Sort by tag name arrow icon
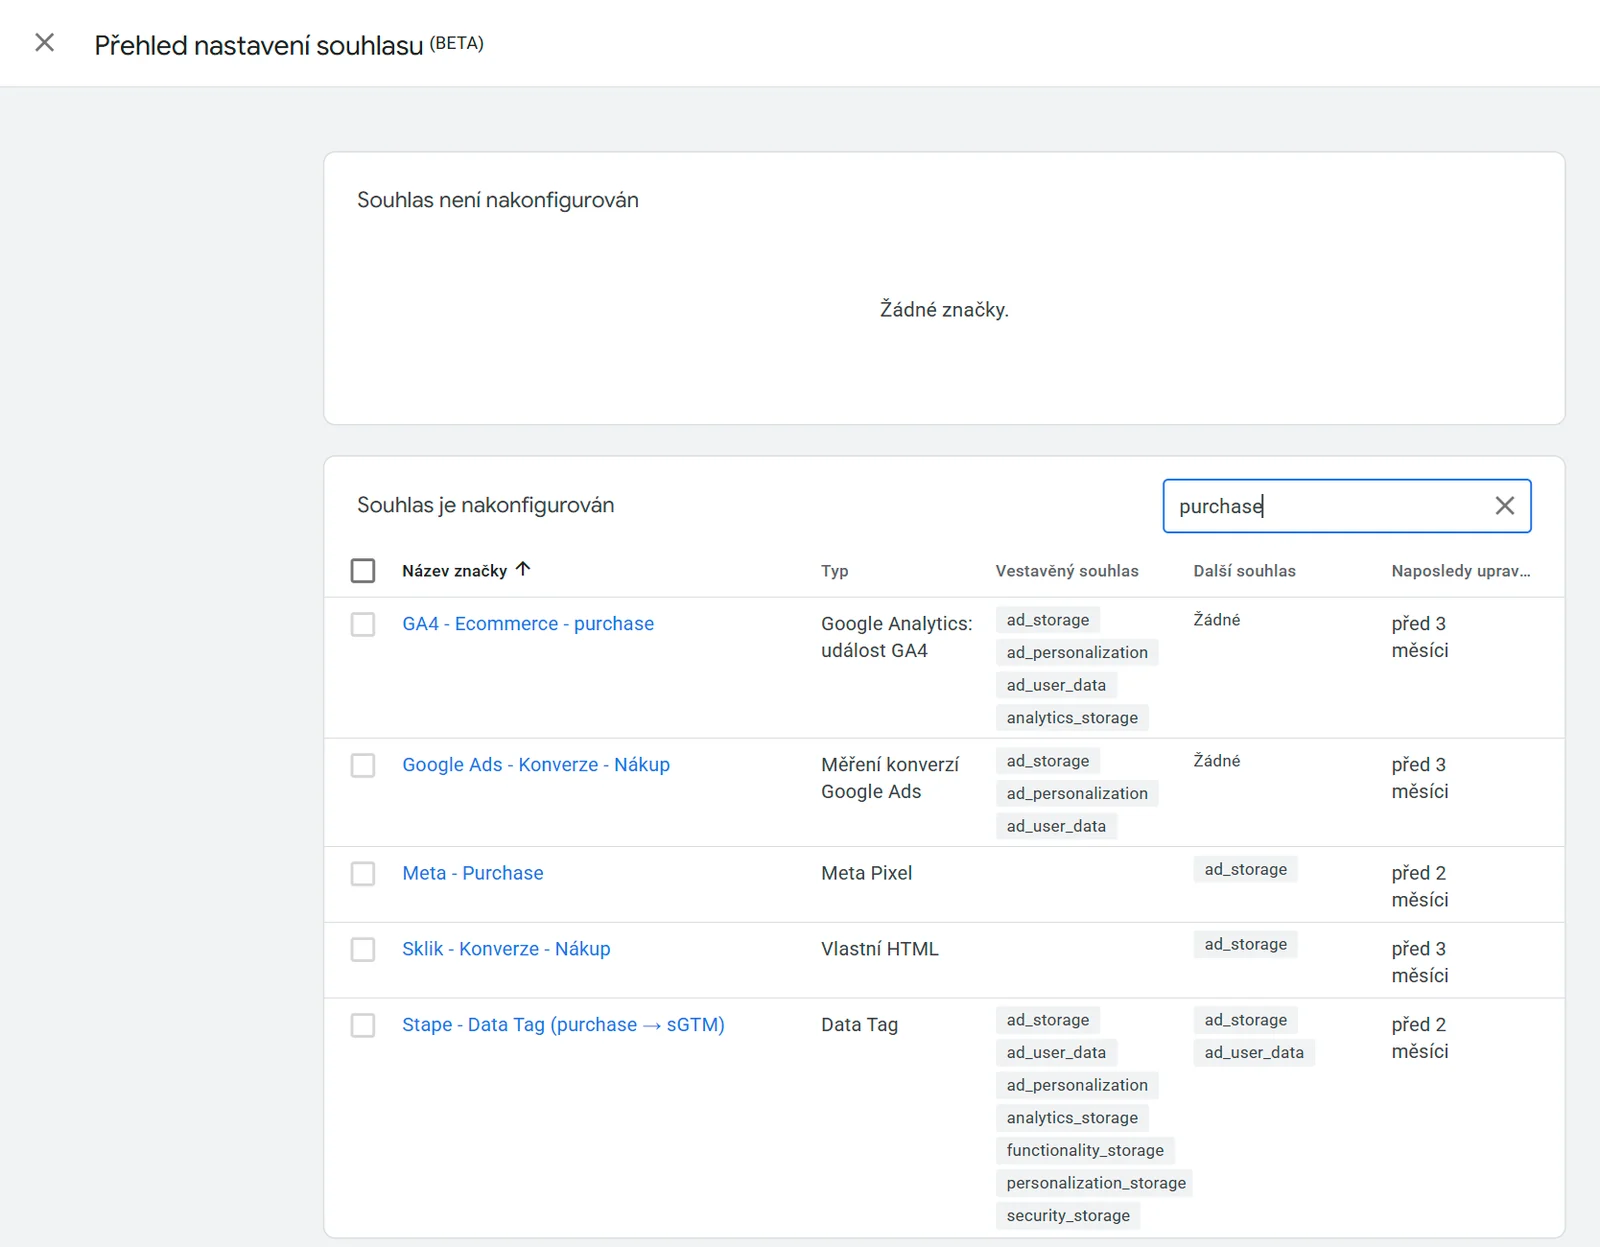1600x1247 pixels. coord(523,569)
